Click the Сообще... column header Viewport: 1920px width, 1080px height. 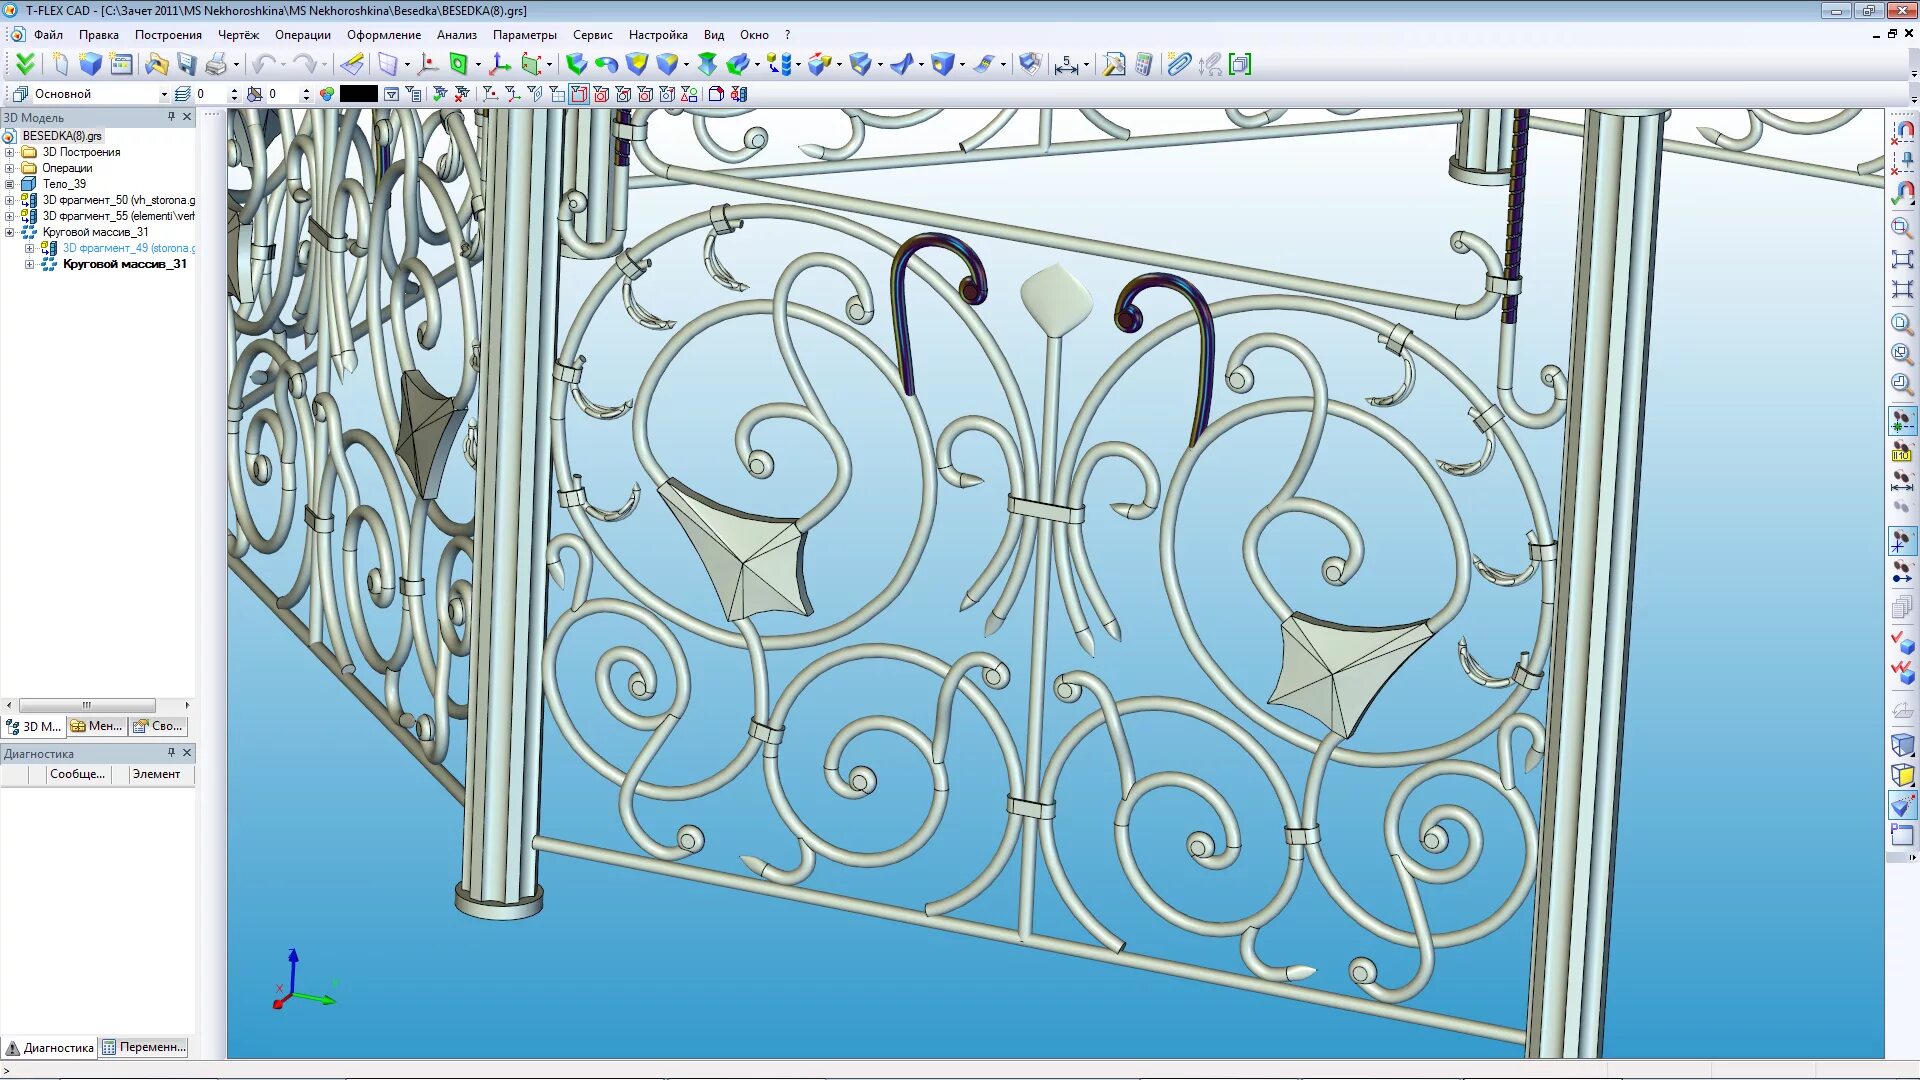tap(77, 774)
